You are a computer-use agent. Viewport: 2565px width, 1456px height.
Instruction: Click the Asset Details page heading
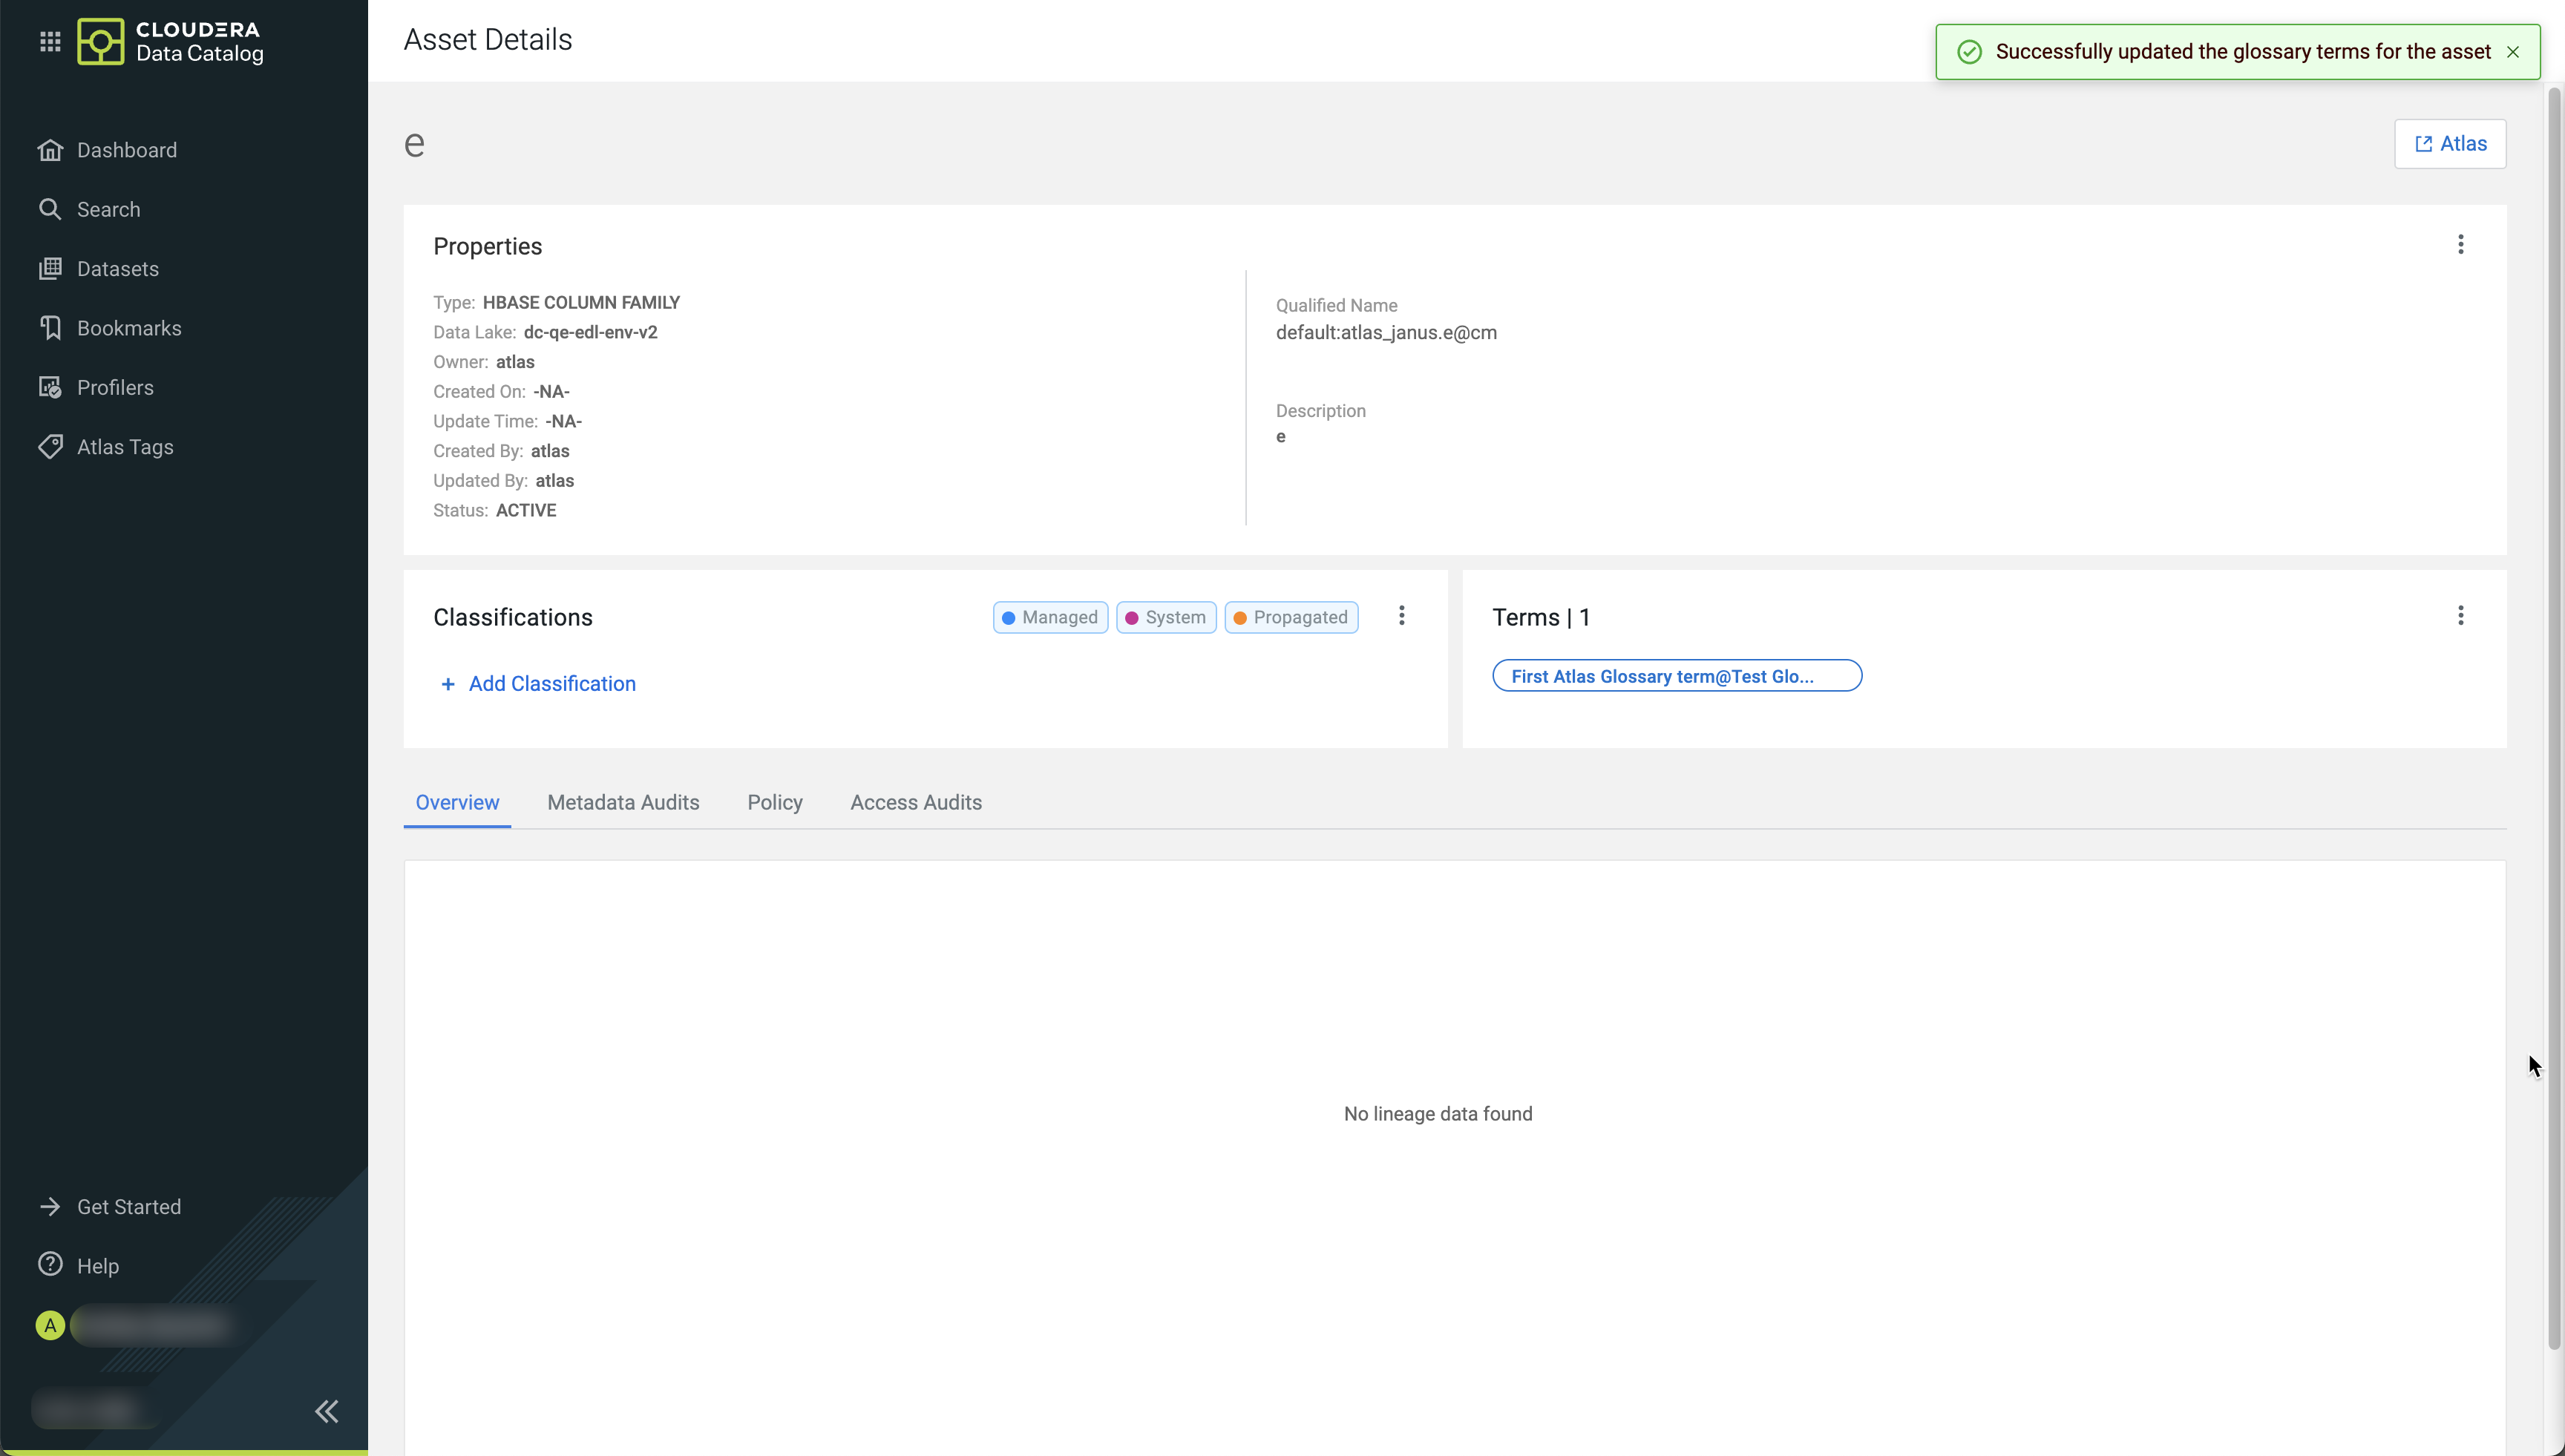tap(488, 40)
